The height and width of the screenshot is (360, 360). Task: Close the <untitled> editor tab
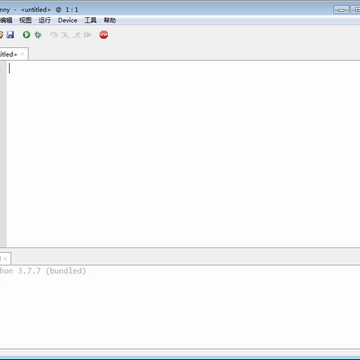(x=22, y=54)
